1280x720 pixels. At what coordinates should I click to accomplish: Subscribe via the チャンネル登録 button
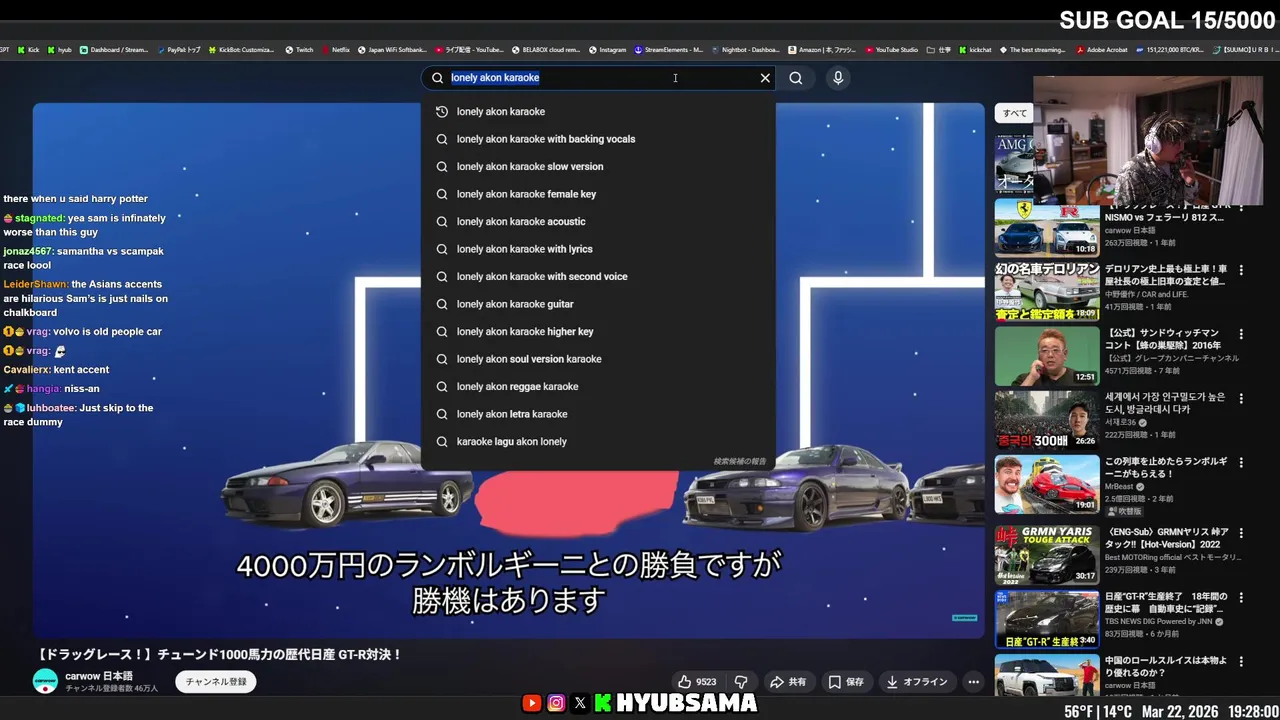(216, 682)
